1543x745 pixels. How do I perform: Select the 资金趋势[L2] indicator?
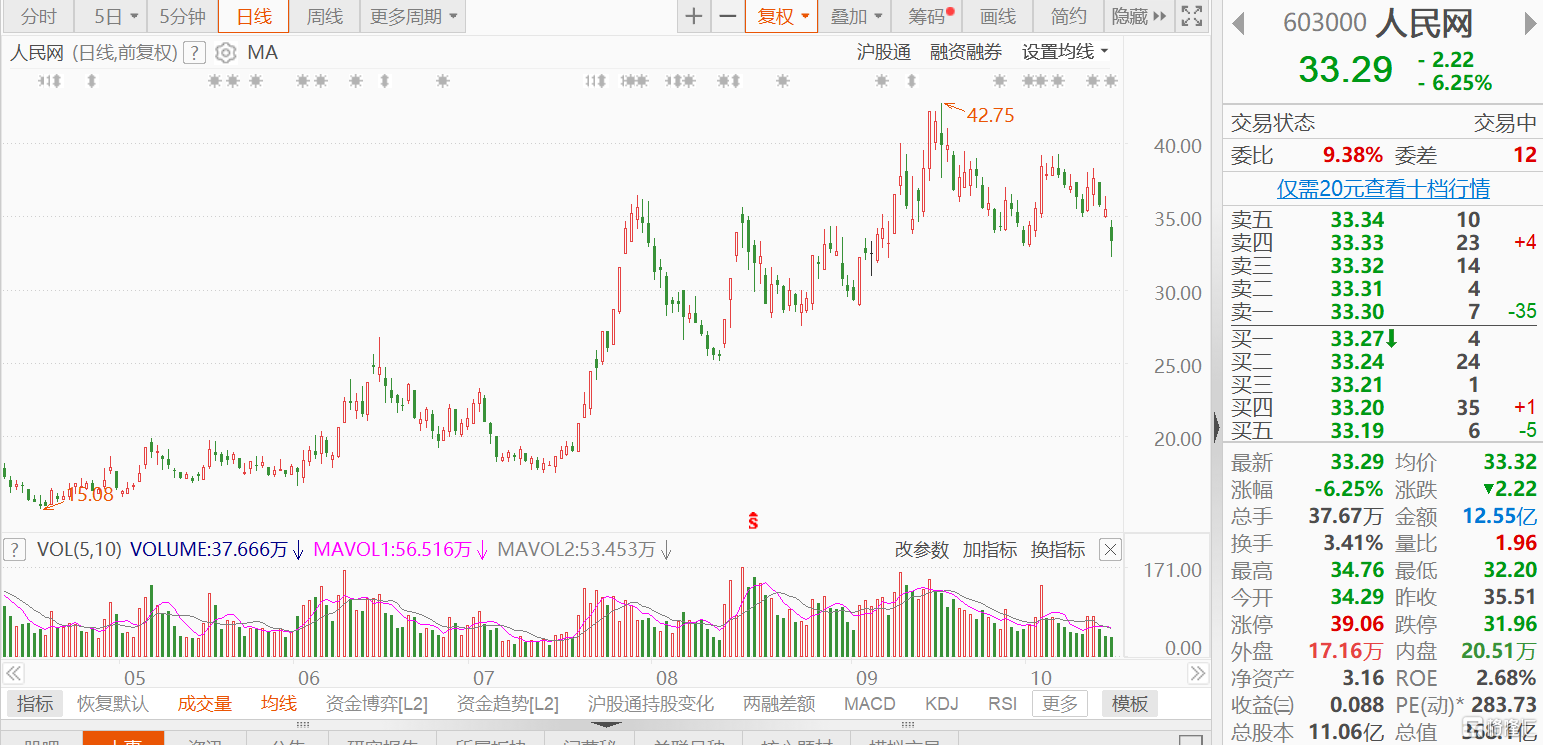click(x=508, y=704)
